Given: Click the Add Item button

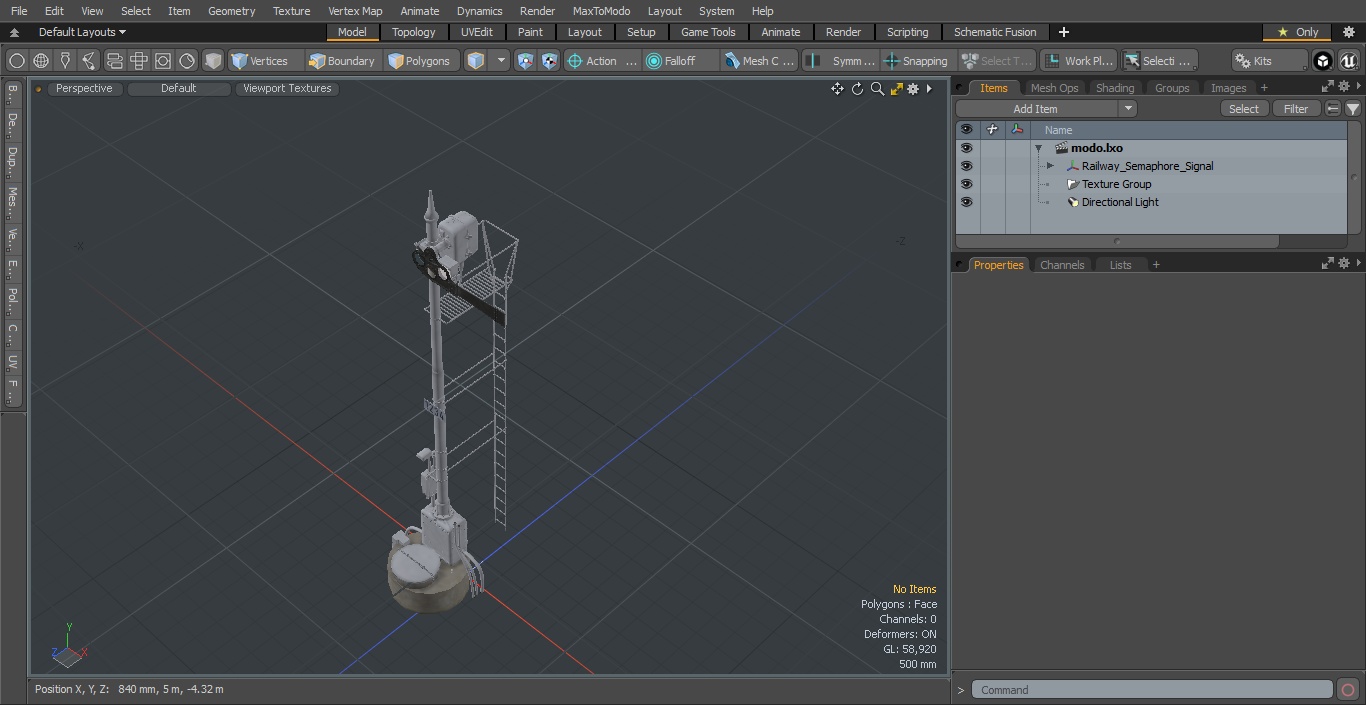Looking at the screenshot, I should (1035, 109).
